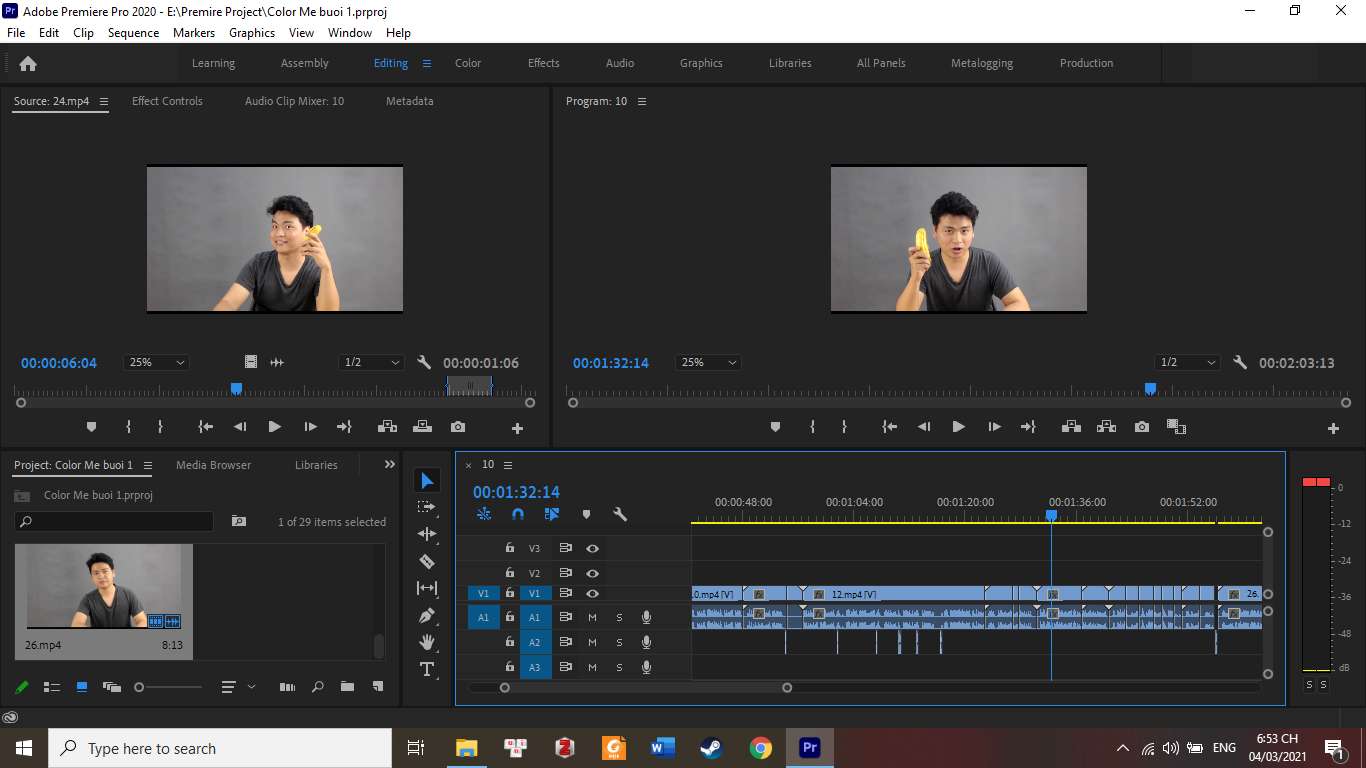This screenshot has width=1366, height=768.
Task: Toggle lock on track V1
Action: tap(510, 593)
